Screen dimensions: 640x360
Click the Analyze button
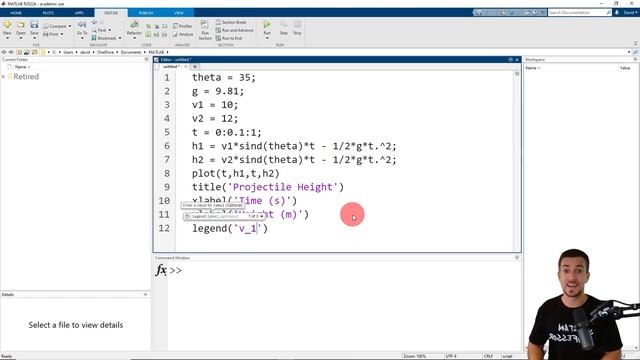click(183, 34)
